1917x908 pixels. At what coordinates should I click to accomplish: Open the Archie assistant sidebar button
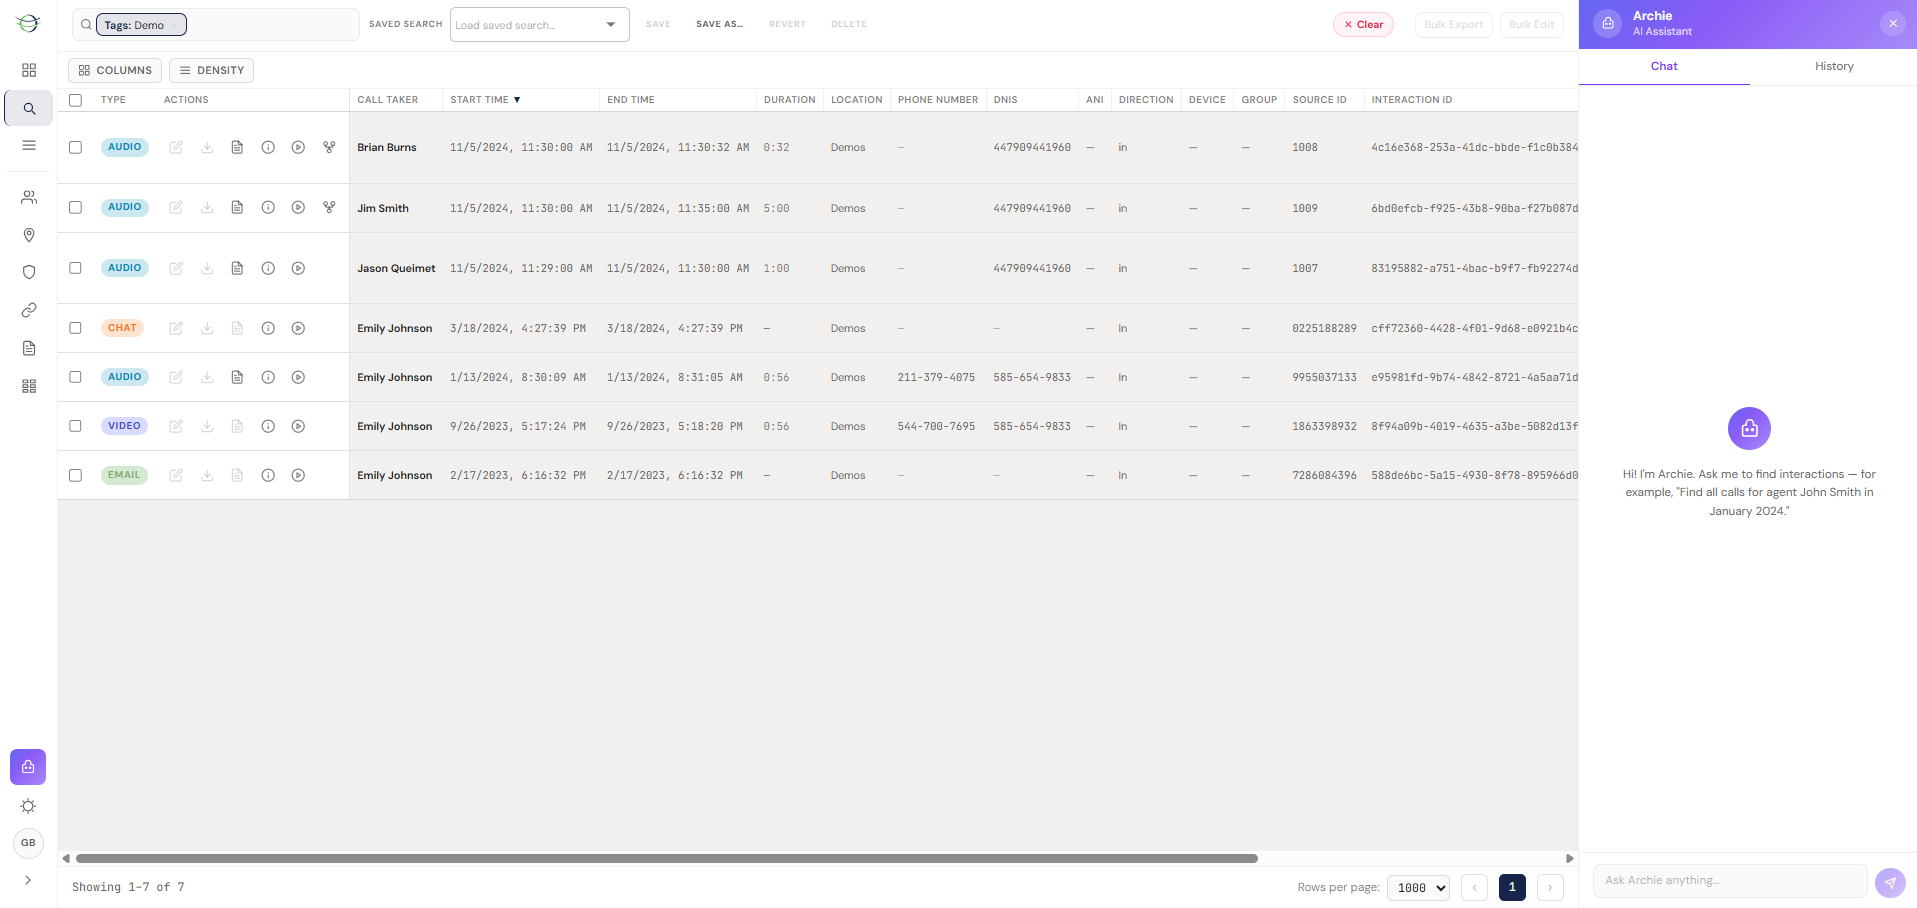(x=28, y=767)
